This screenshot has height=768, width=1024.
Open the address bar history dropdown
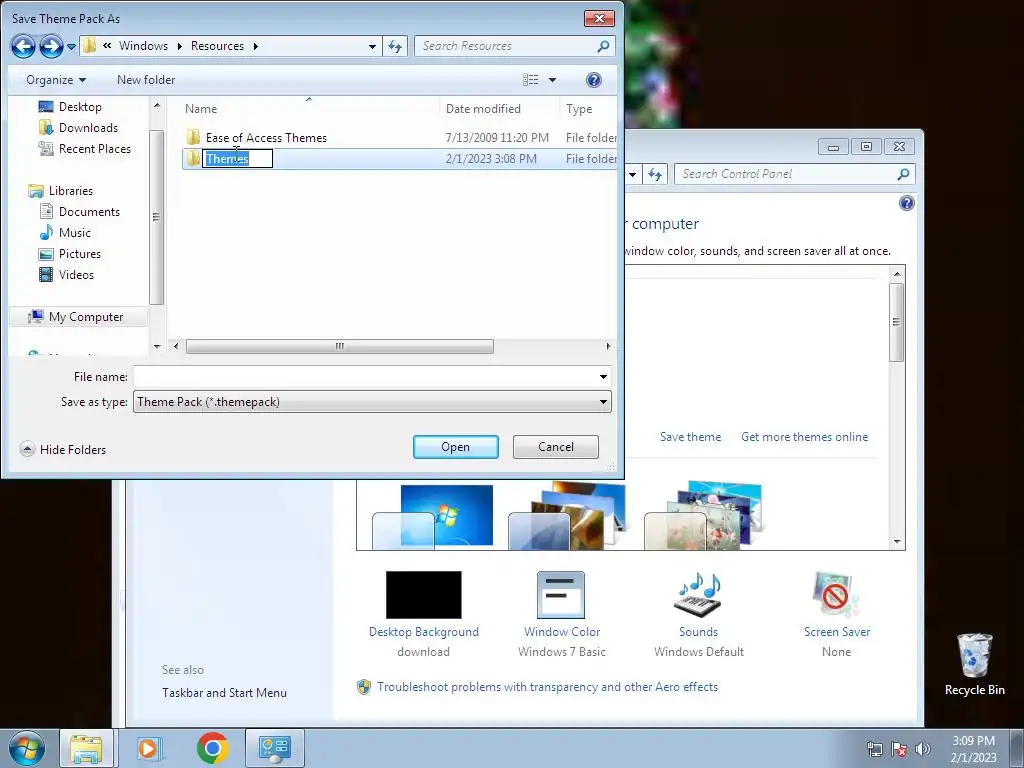(372, 46)
